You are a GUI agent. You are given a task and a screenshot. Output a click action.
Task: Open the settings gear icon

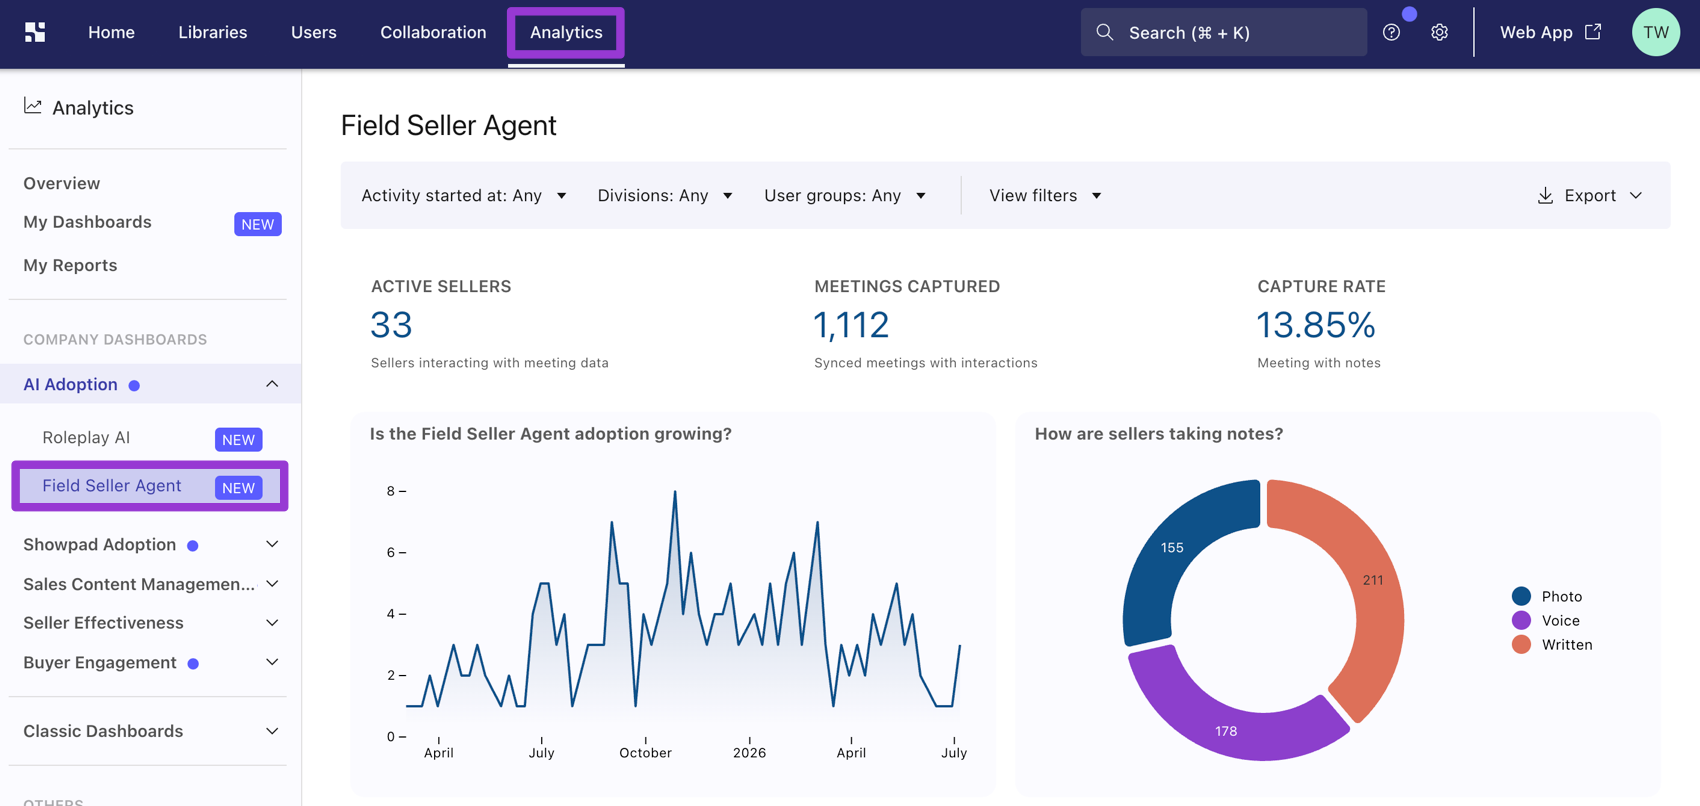point(1439,32)
